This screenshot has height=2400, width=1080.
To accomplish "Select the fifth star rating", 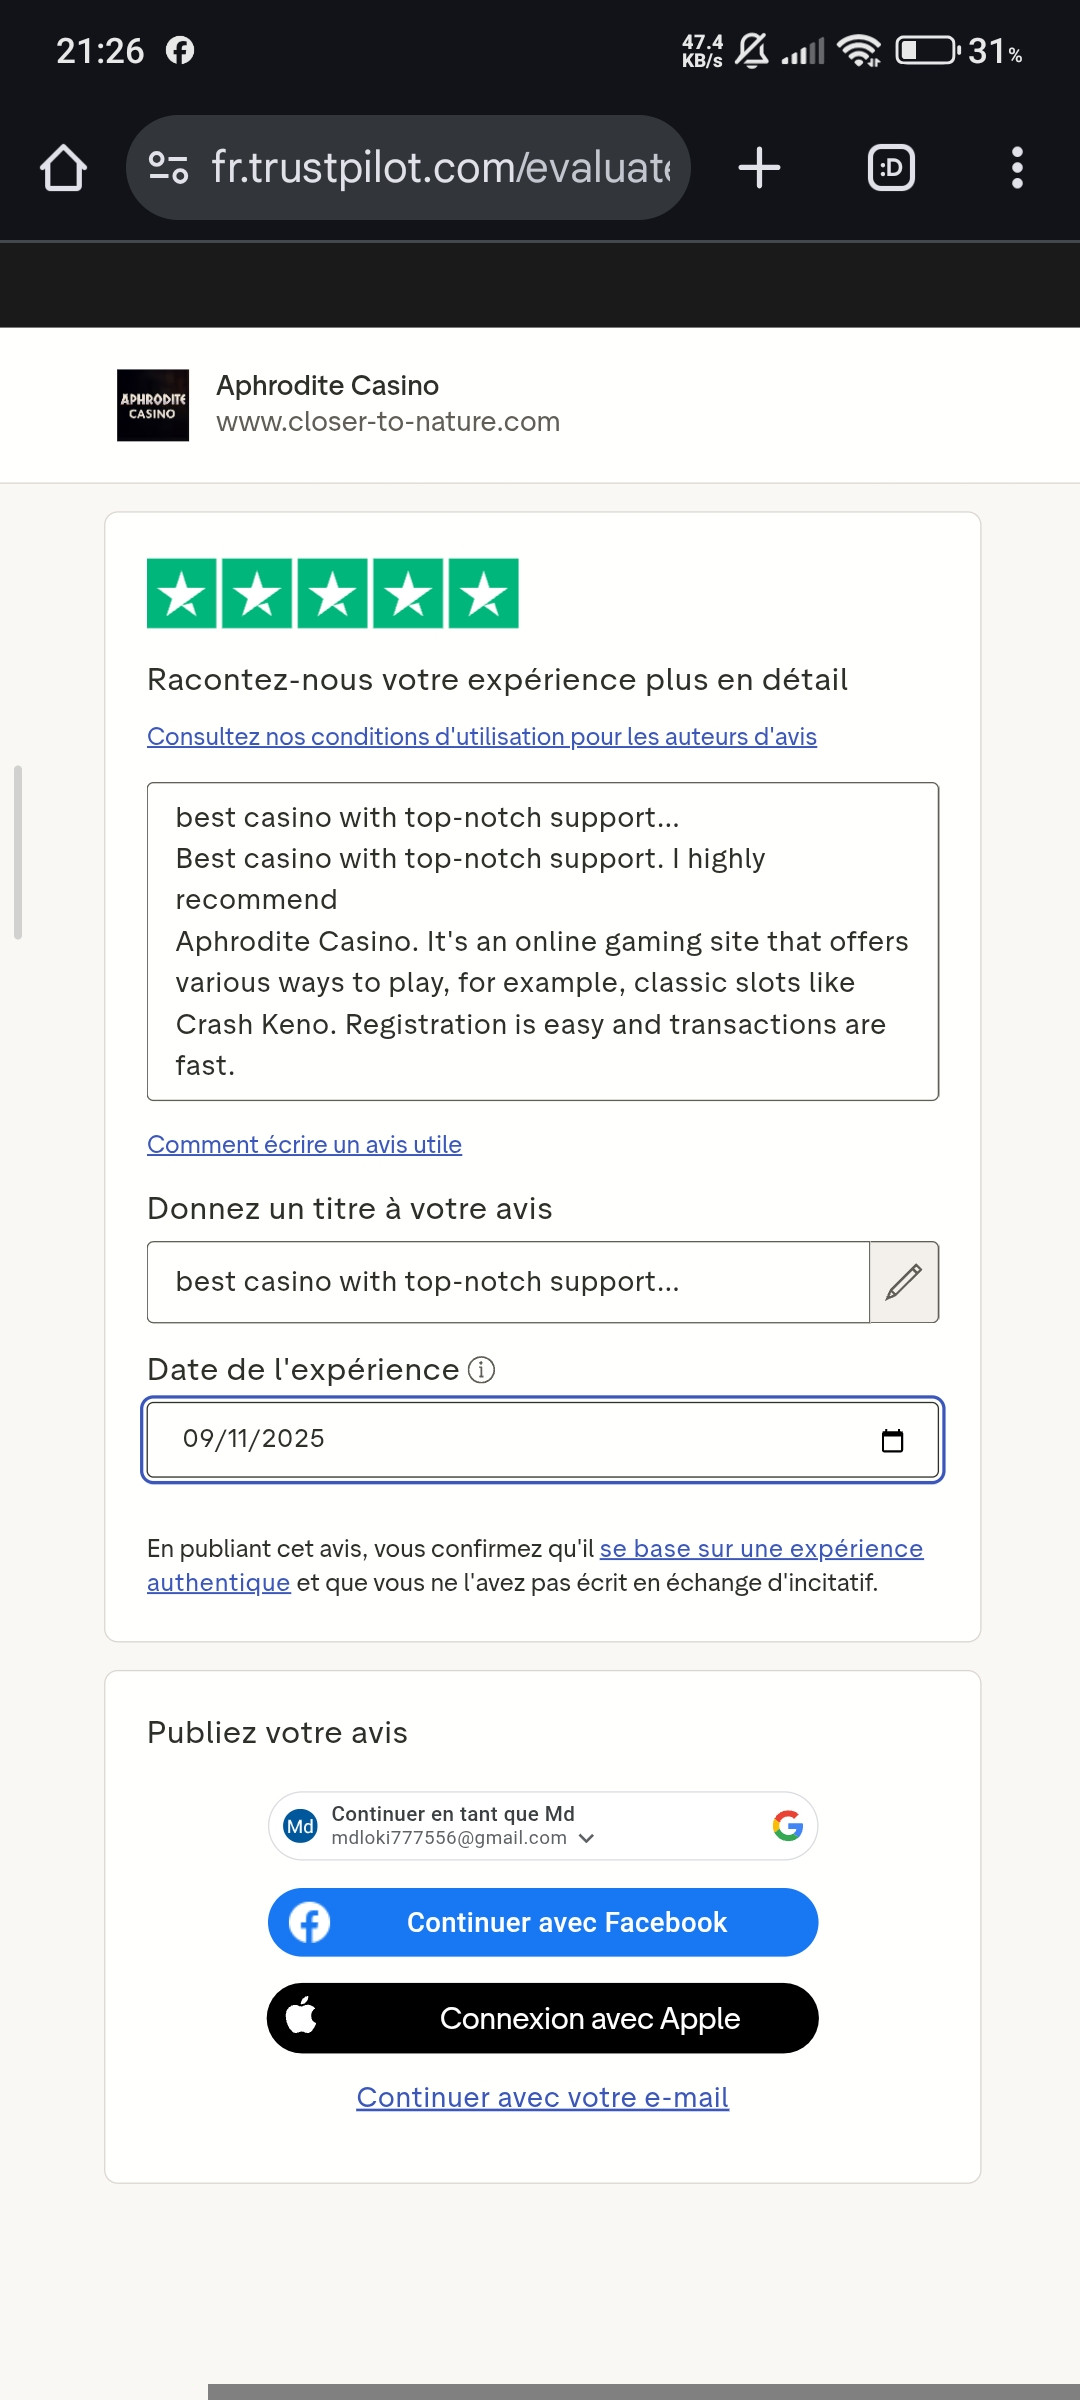I will [484, 594].
